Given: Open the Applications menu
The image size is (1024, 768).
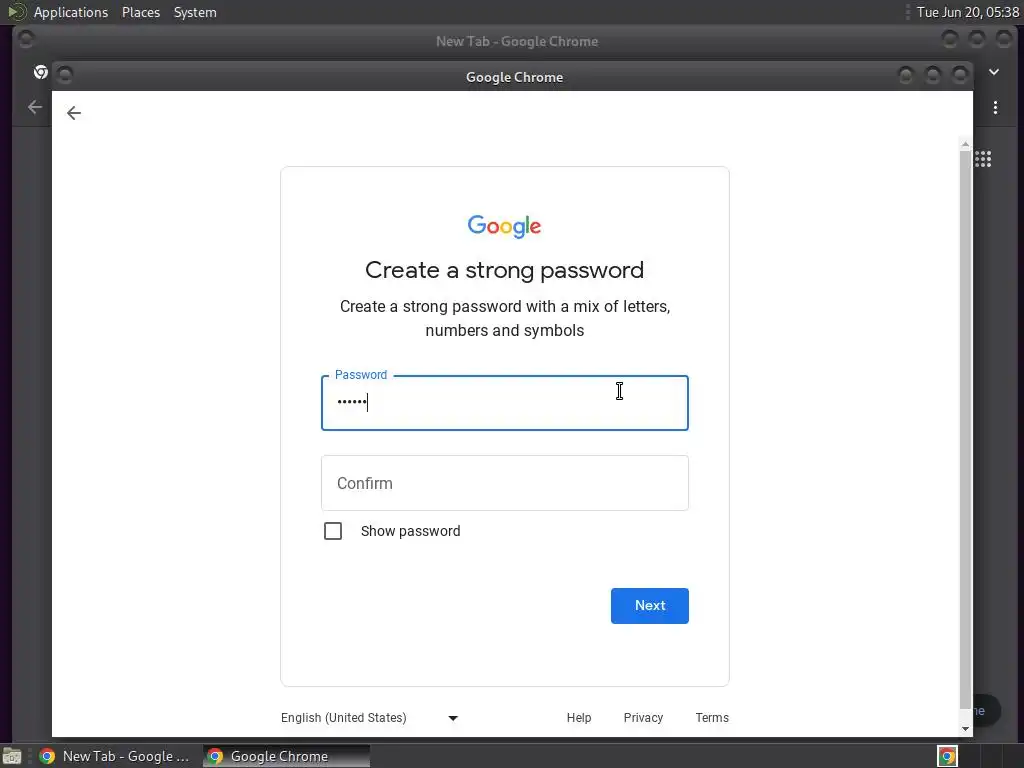Looking at the screenshot, I should click(x=71, y=12).
